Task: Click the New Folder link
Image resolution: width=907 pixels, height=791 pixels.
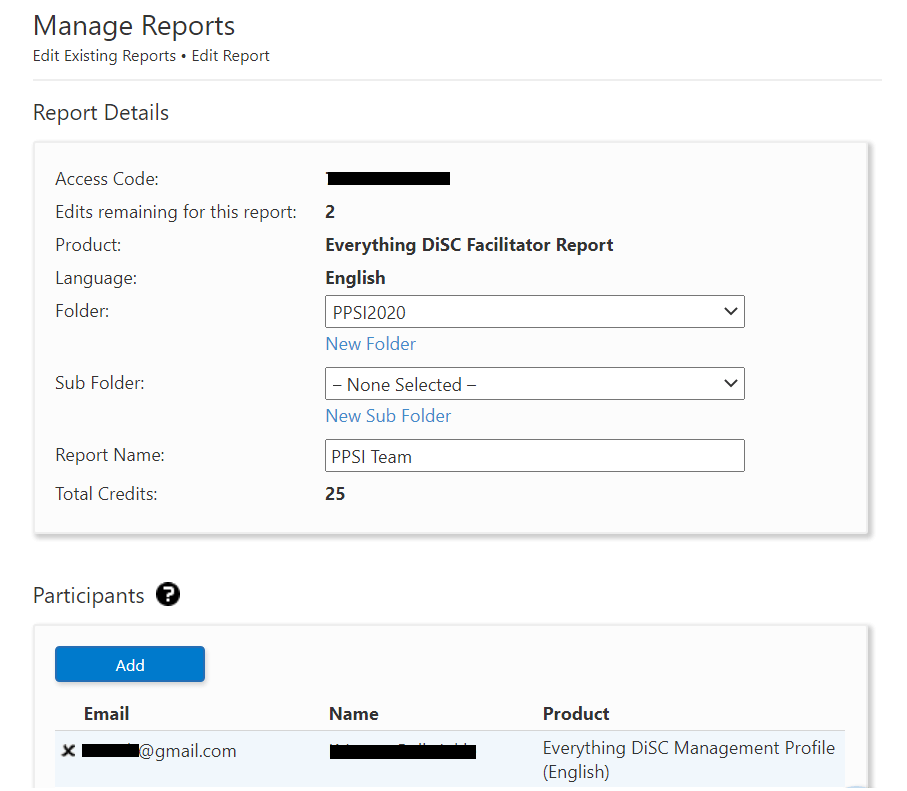Action: click(x=370, y=344)
